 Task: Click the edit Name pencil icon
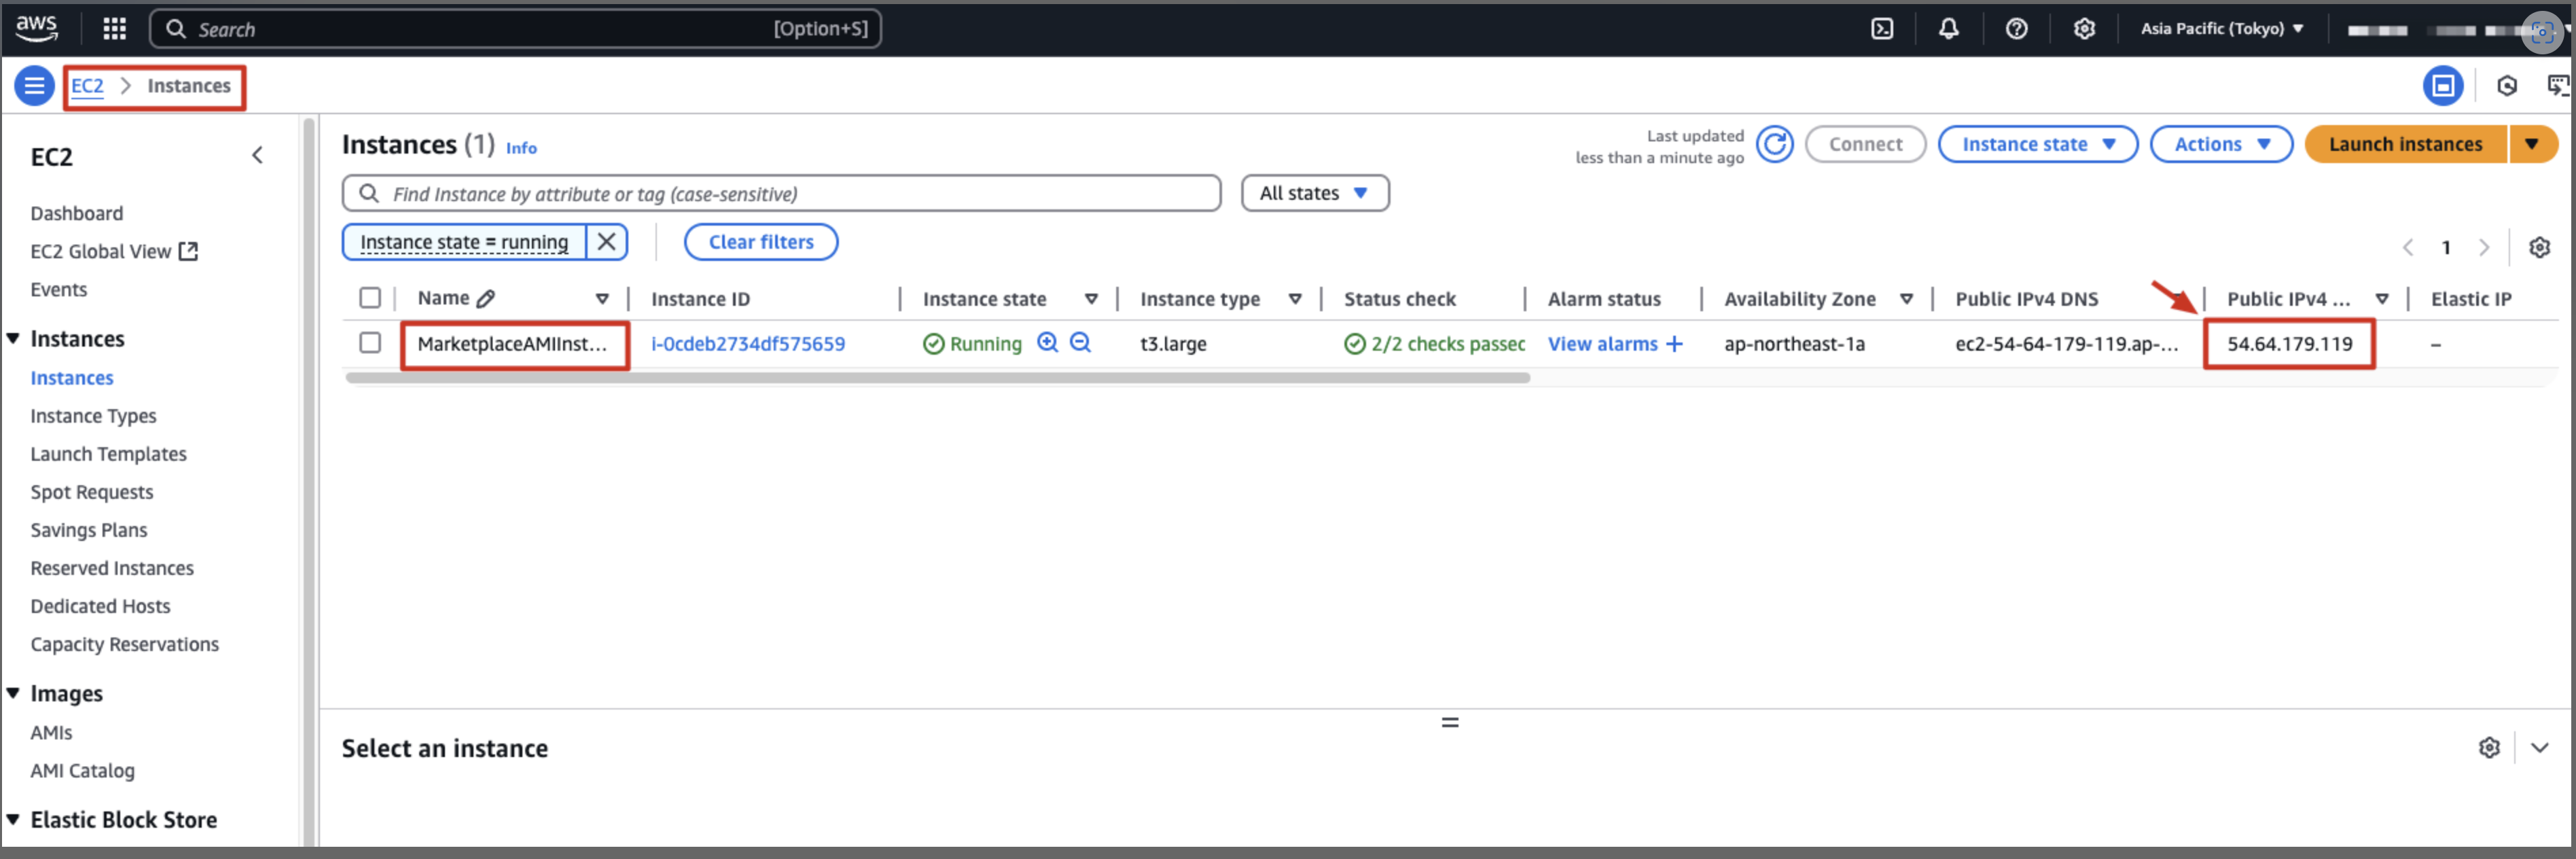[486, 299]
